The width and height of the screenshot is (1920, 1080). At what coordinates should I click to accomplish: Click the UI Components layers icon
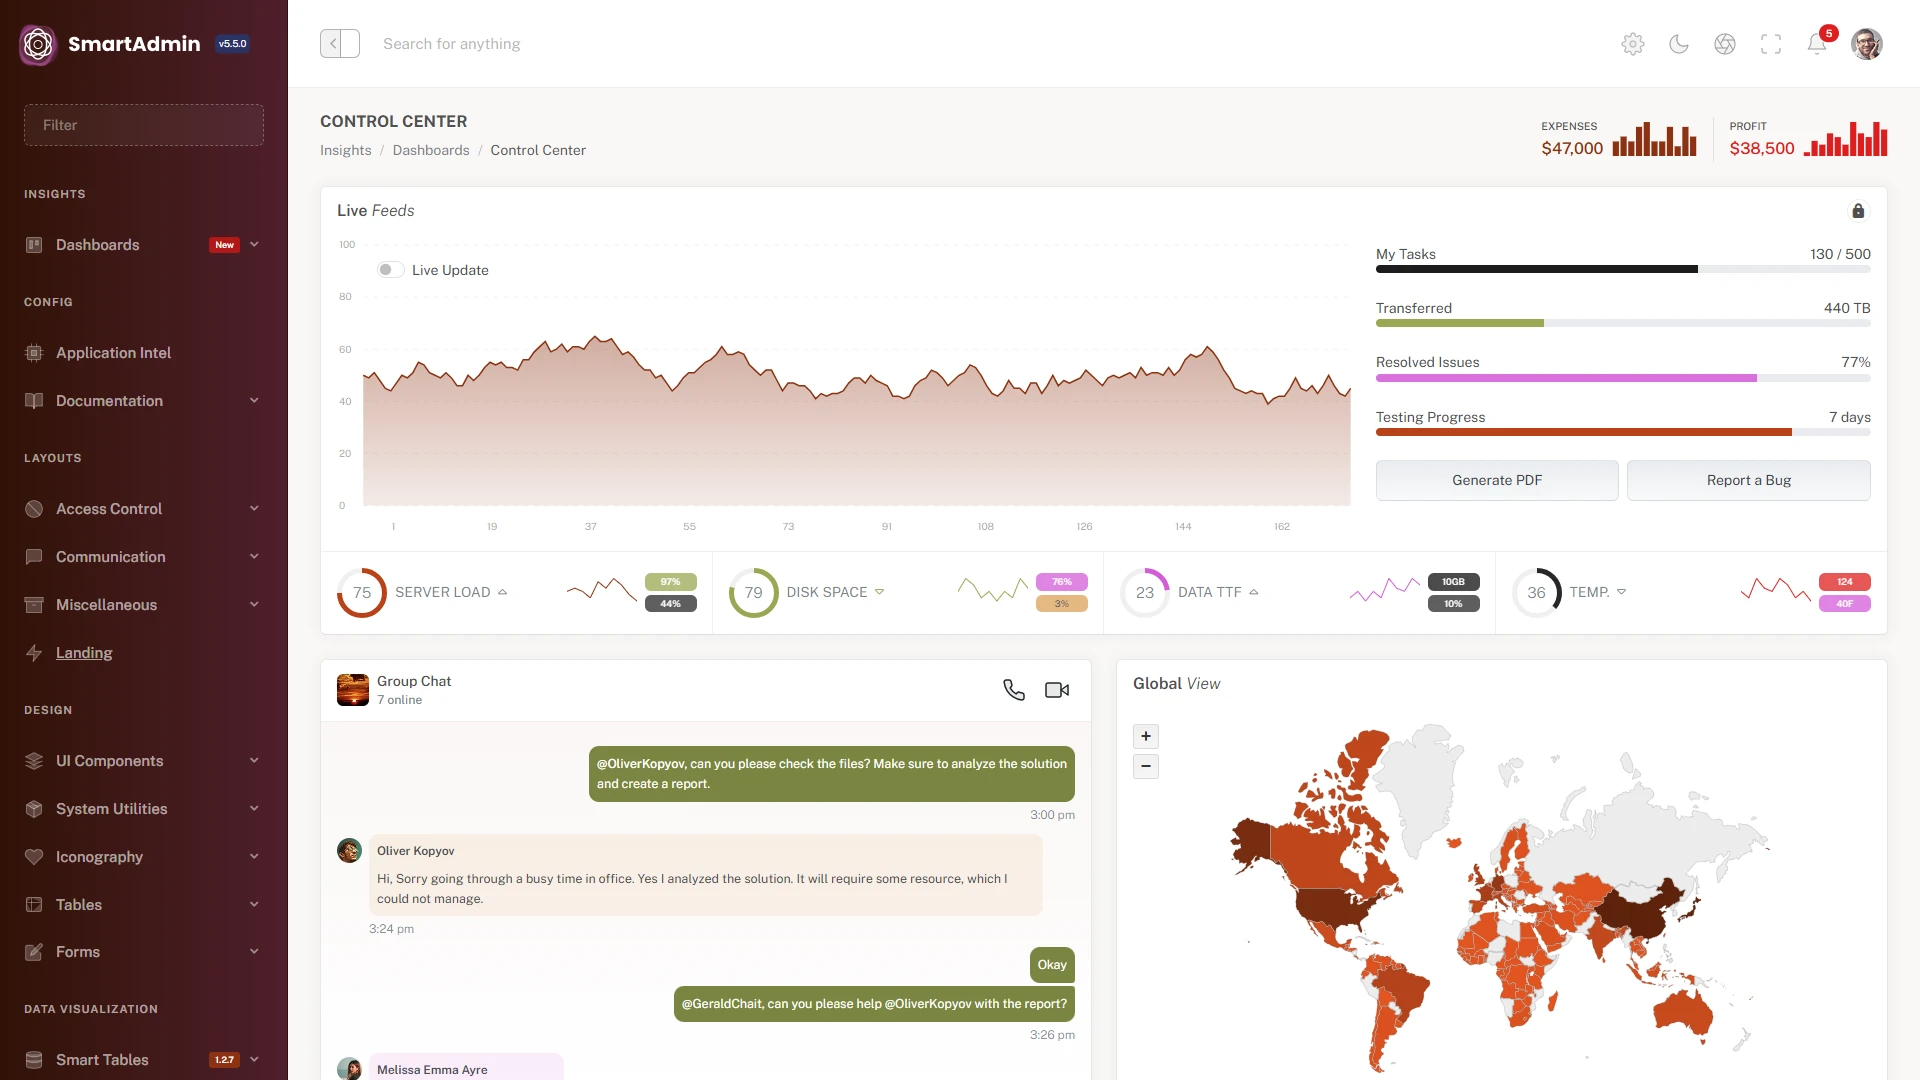tap(34, 761)
